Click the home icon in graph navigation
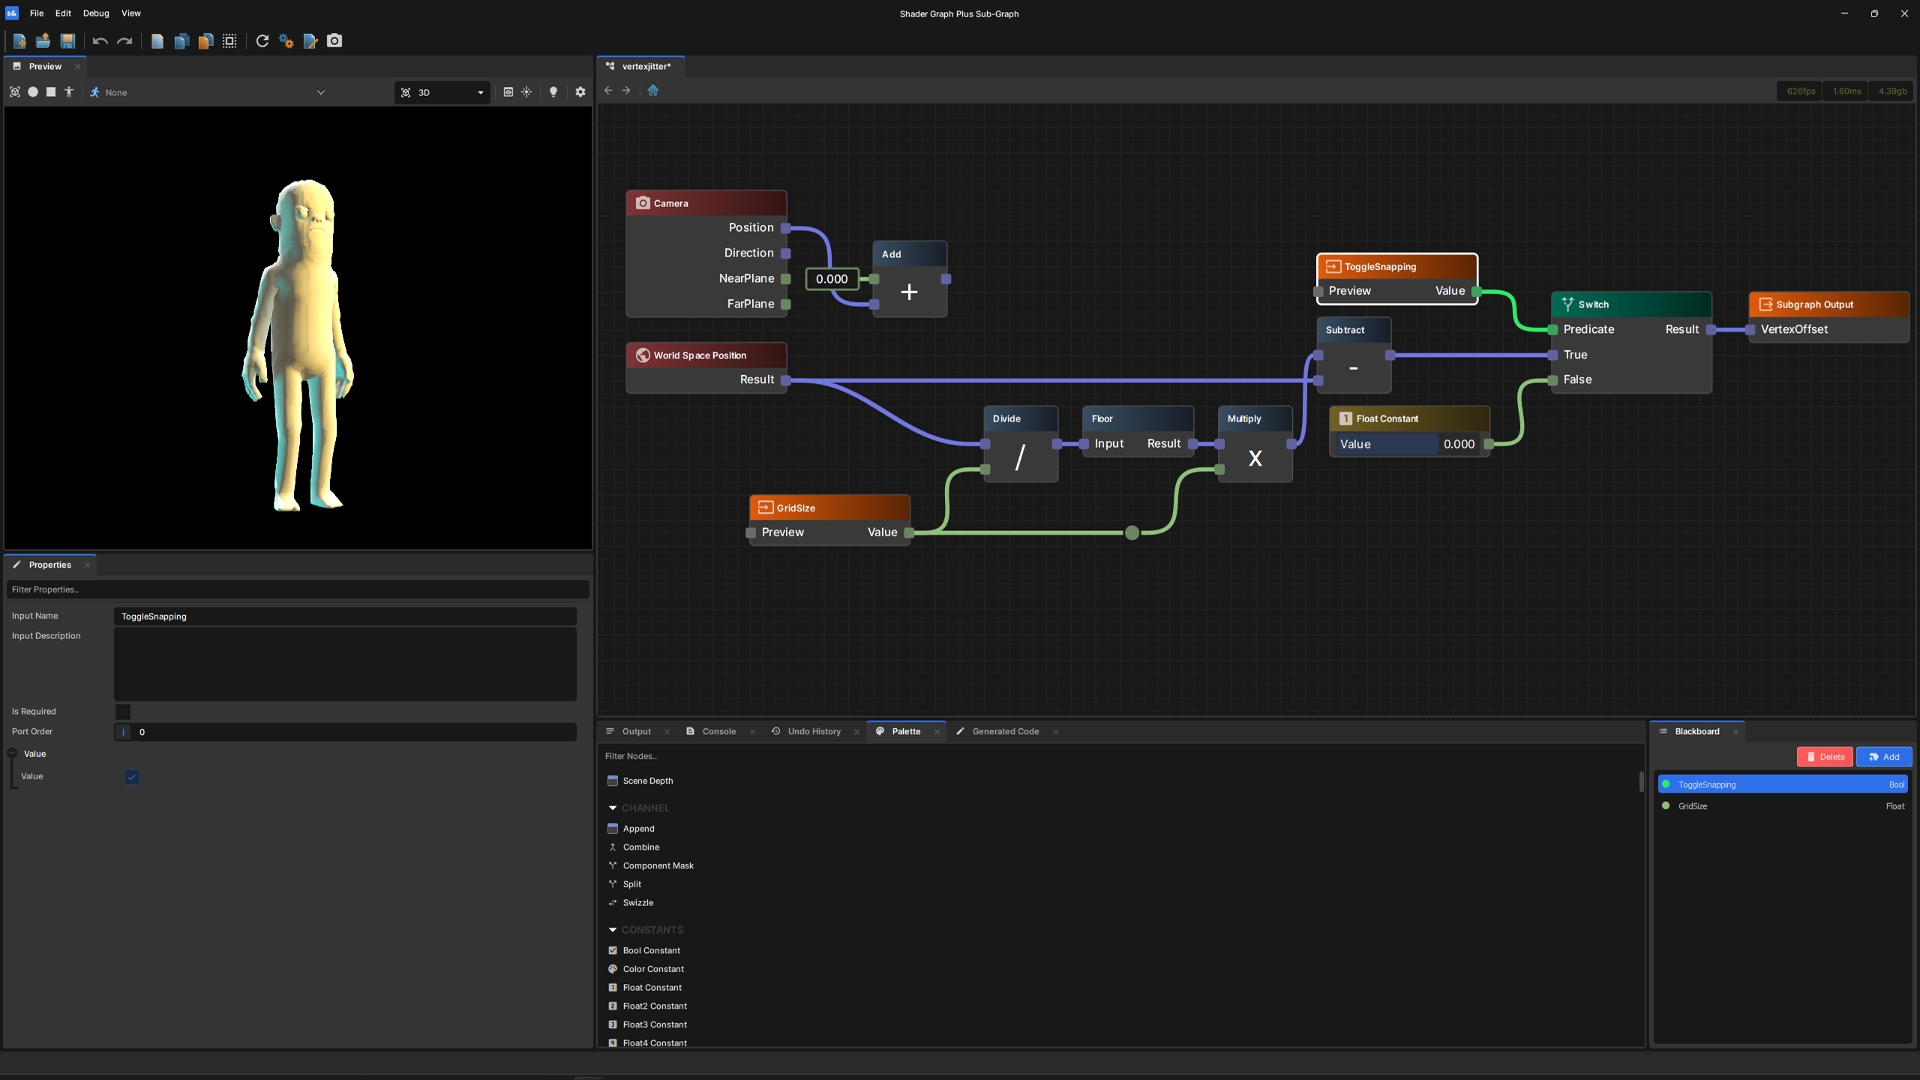This screenshot has height=1080, width=1920. point(653,90)
